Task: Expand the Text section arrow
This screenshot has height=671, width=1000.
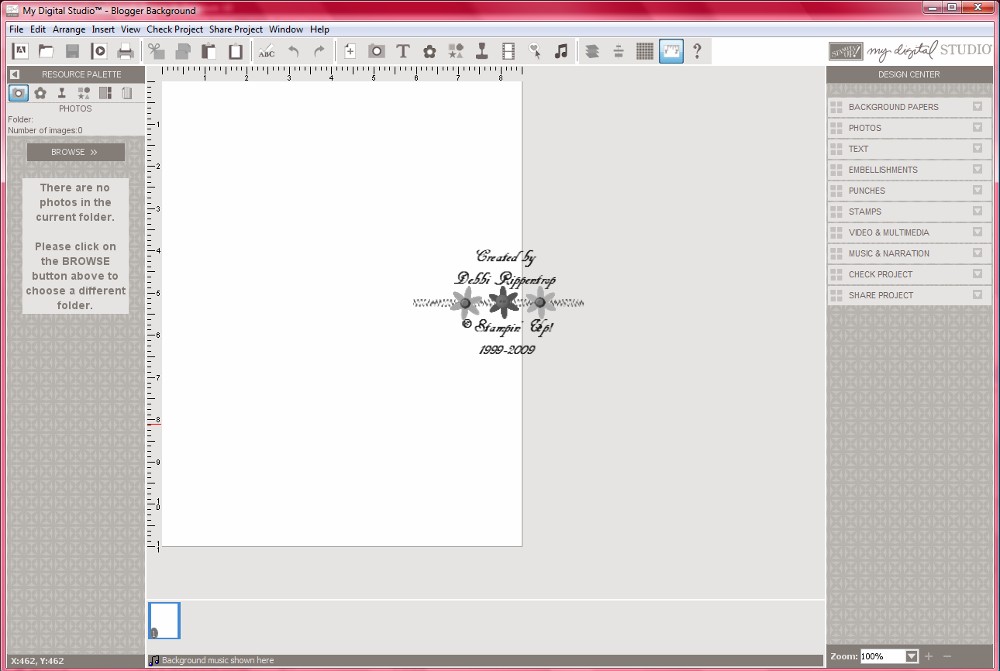Action: coord(977,149)
